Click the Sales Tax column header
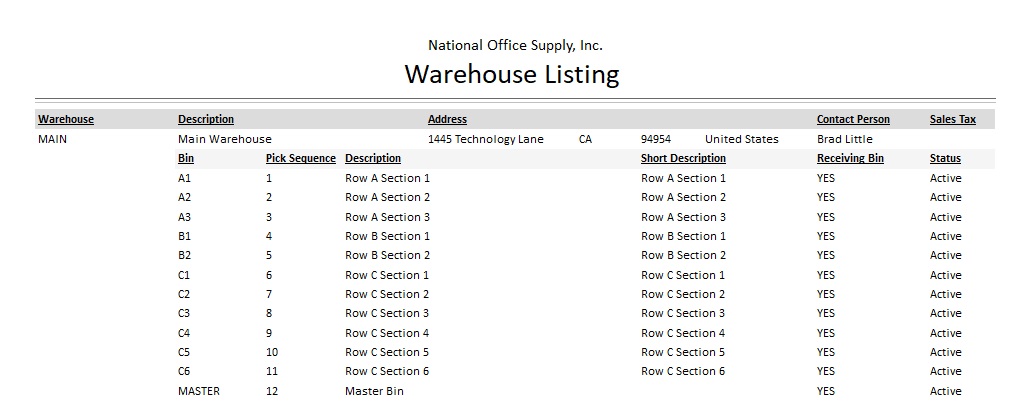This screenshot has width=1034, height=412. pyautogui.click(x=952, y=120)
